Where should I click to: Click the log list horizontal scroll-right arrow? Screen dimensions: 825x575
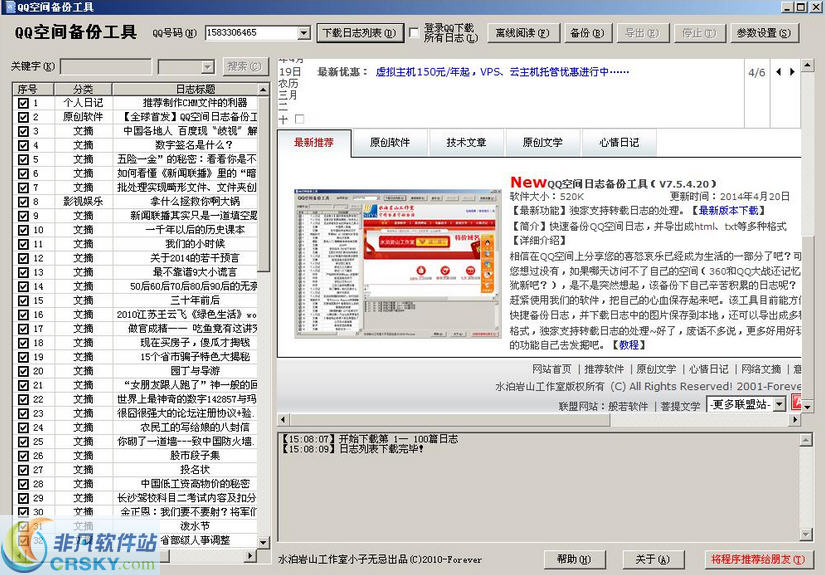coord(251,556)
